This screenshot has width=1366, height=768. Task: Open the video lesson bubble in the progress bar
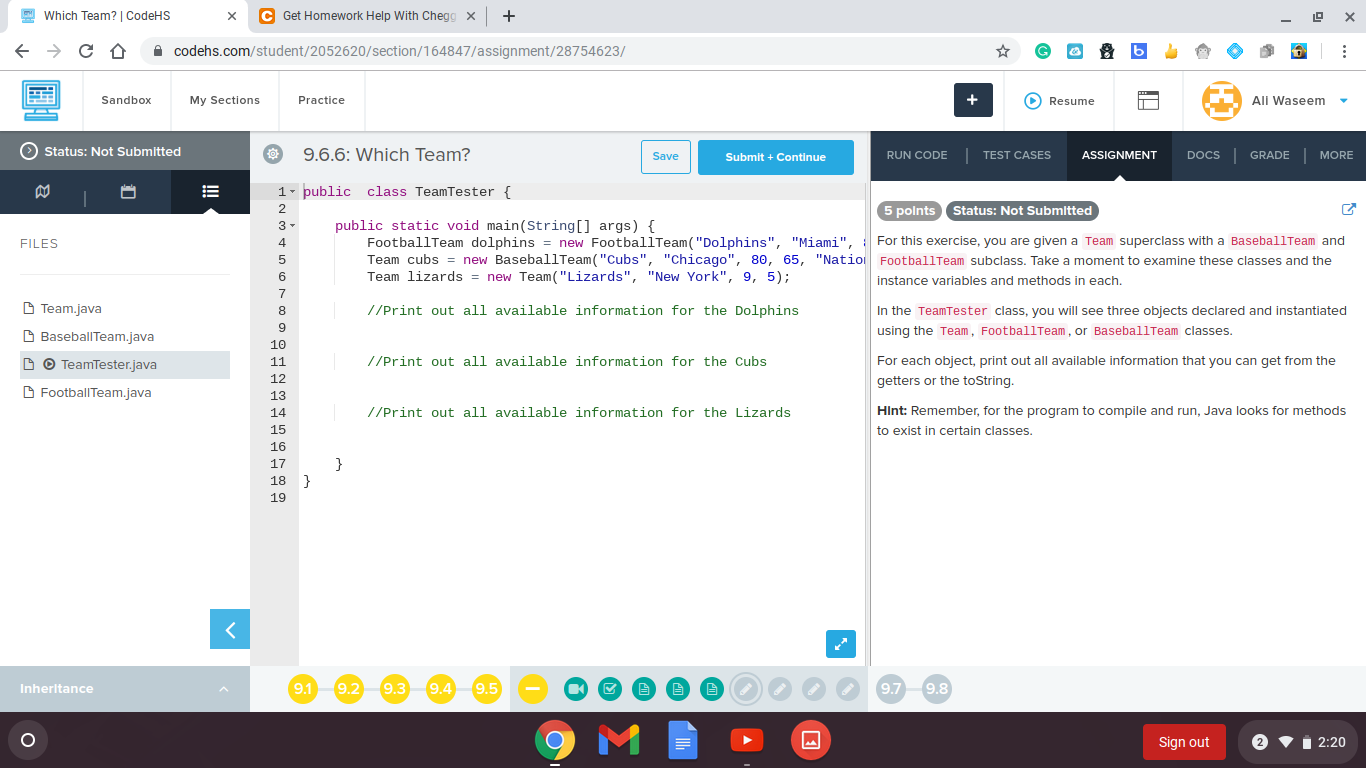[576, 689]
